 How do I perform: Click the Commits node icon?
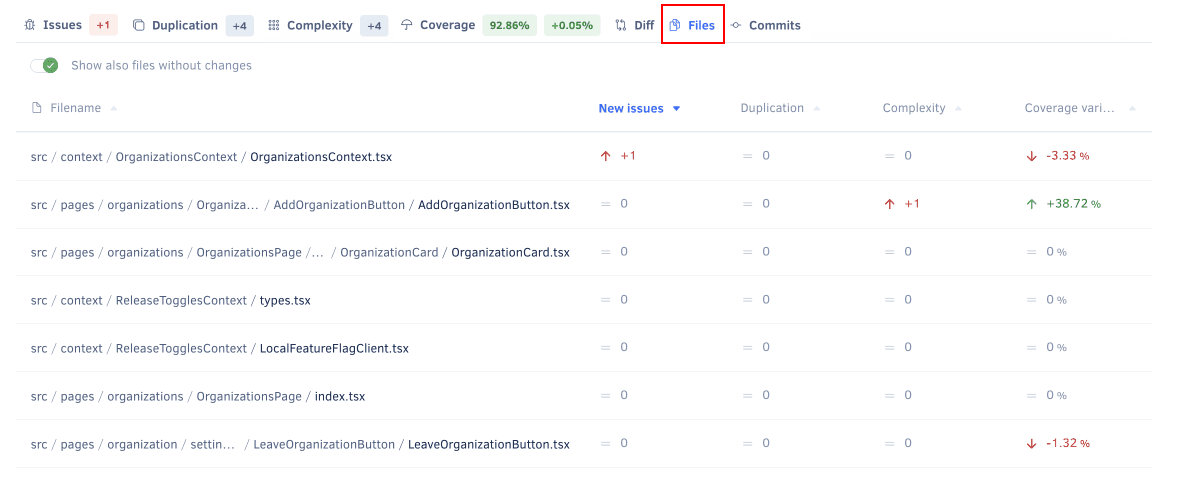pos(736,25)
